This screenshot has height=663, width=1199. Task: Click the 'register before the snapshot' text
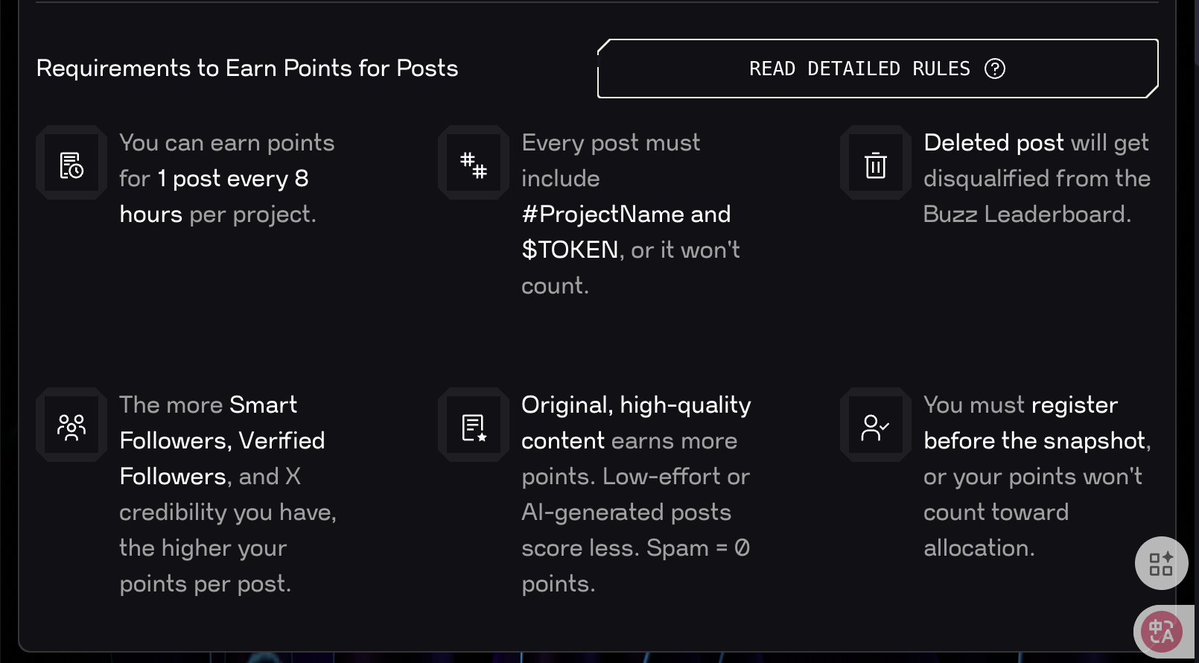click(1037, 422)
